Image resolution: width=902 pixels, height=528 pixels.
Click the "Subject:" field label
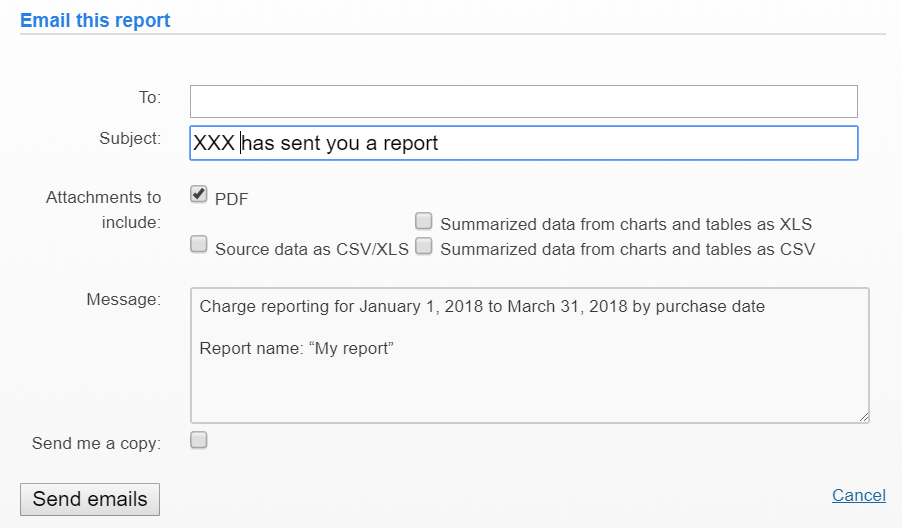pos(130,138)
